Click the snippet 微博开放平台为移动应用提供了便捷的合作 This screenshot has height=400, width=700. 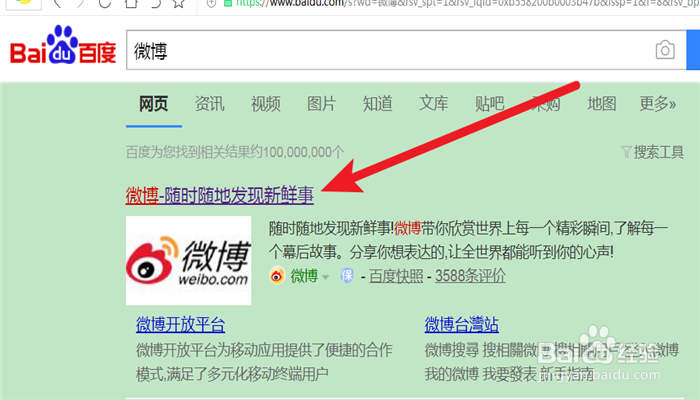(x=264, y=350)
